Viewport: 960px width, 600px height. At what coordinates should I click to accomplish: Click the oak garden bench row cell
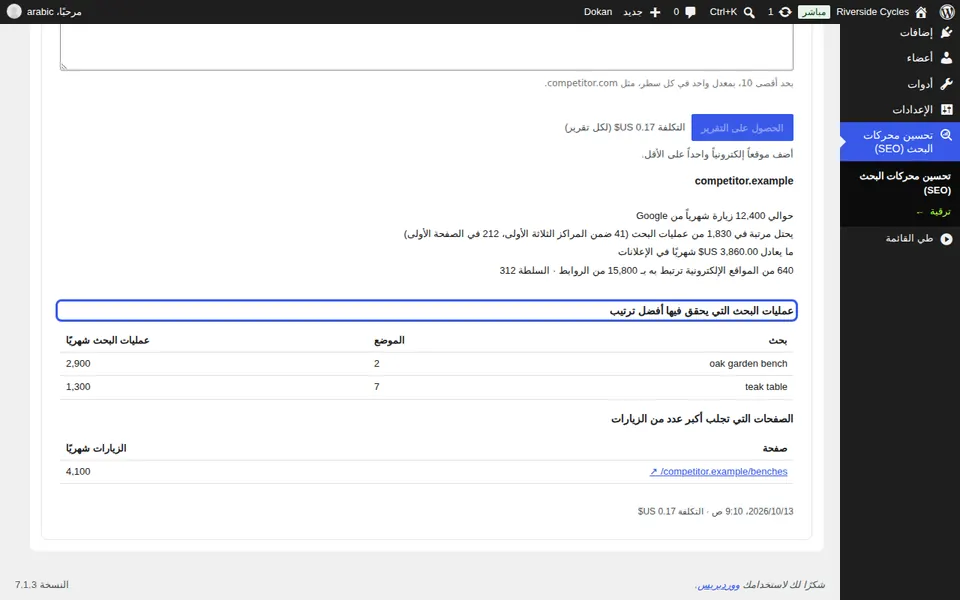[748, 364]
